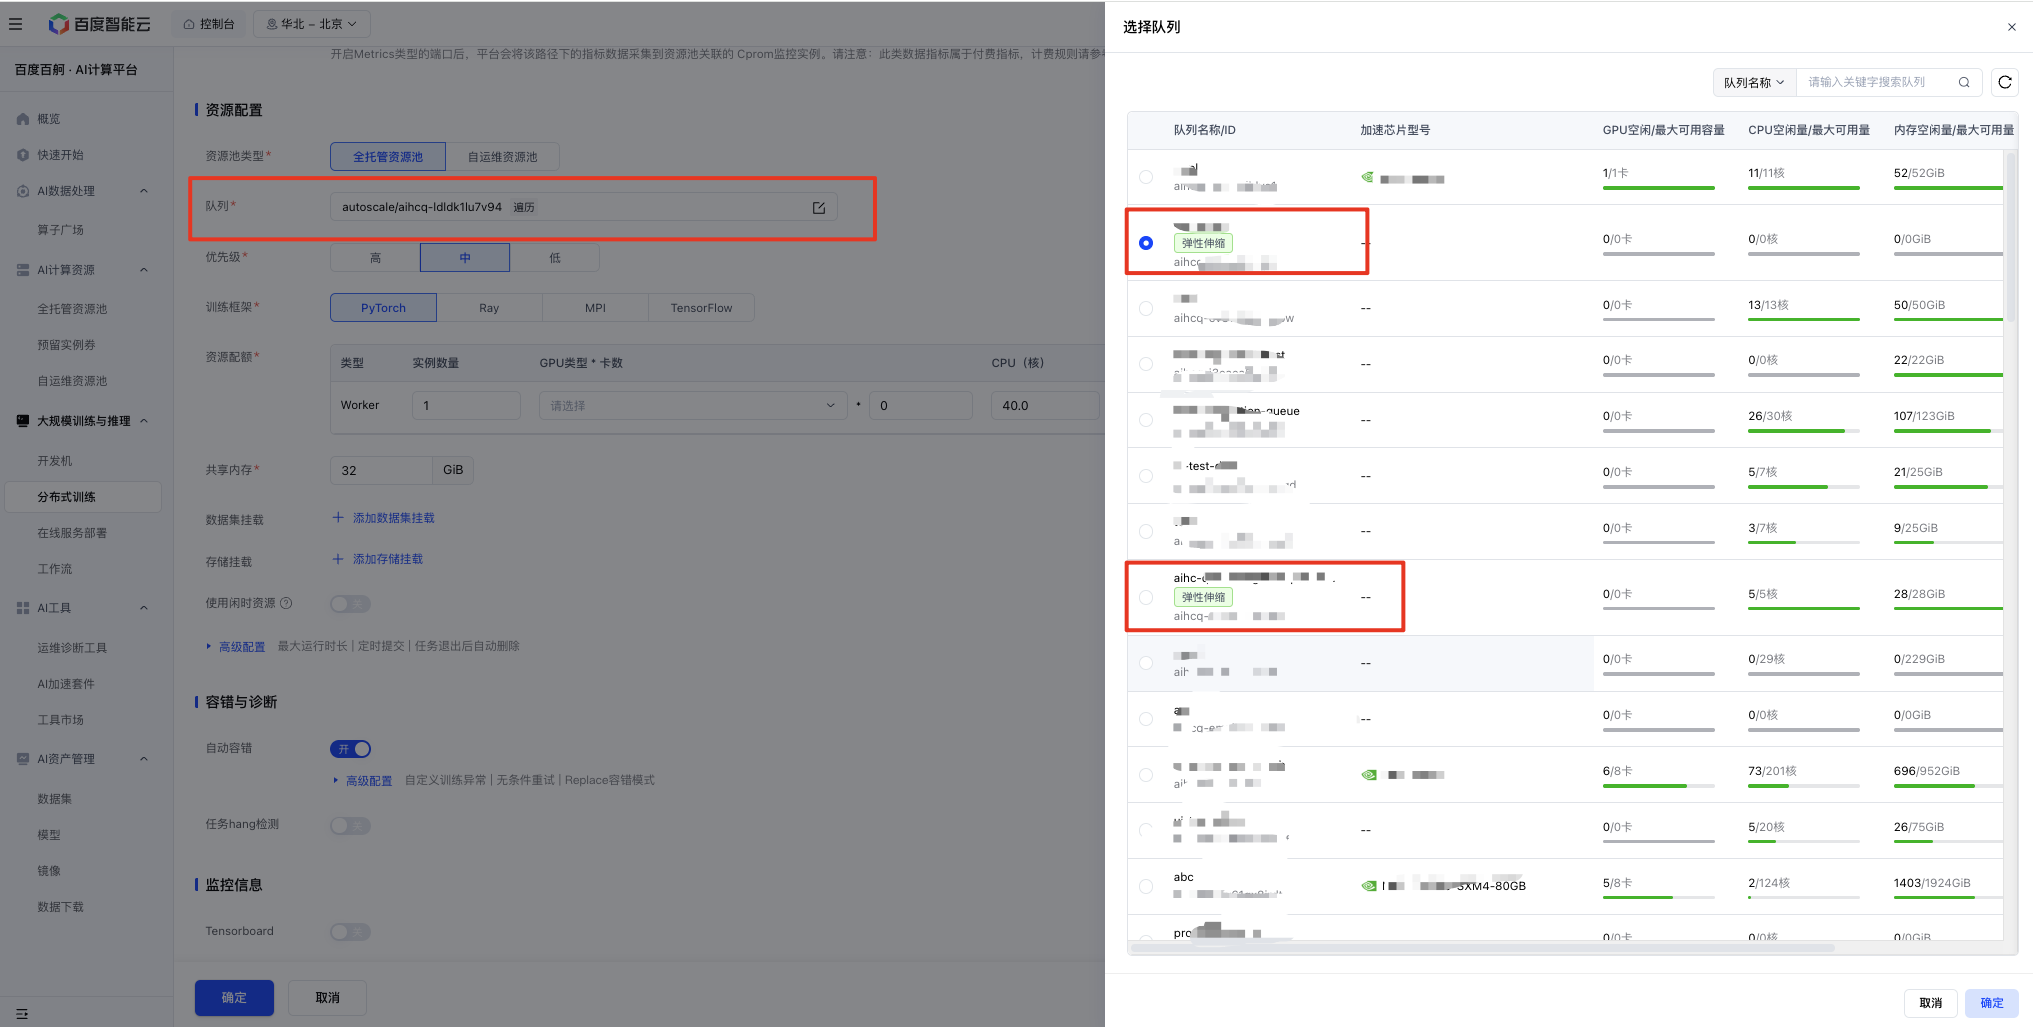Image resolution: width=2033 pixels, height=1027 pixels.
Task: Select radio button of the 22/22GiB queue row
Action: [1146, 364]
